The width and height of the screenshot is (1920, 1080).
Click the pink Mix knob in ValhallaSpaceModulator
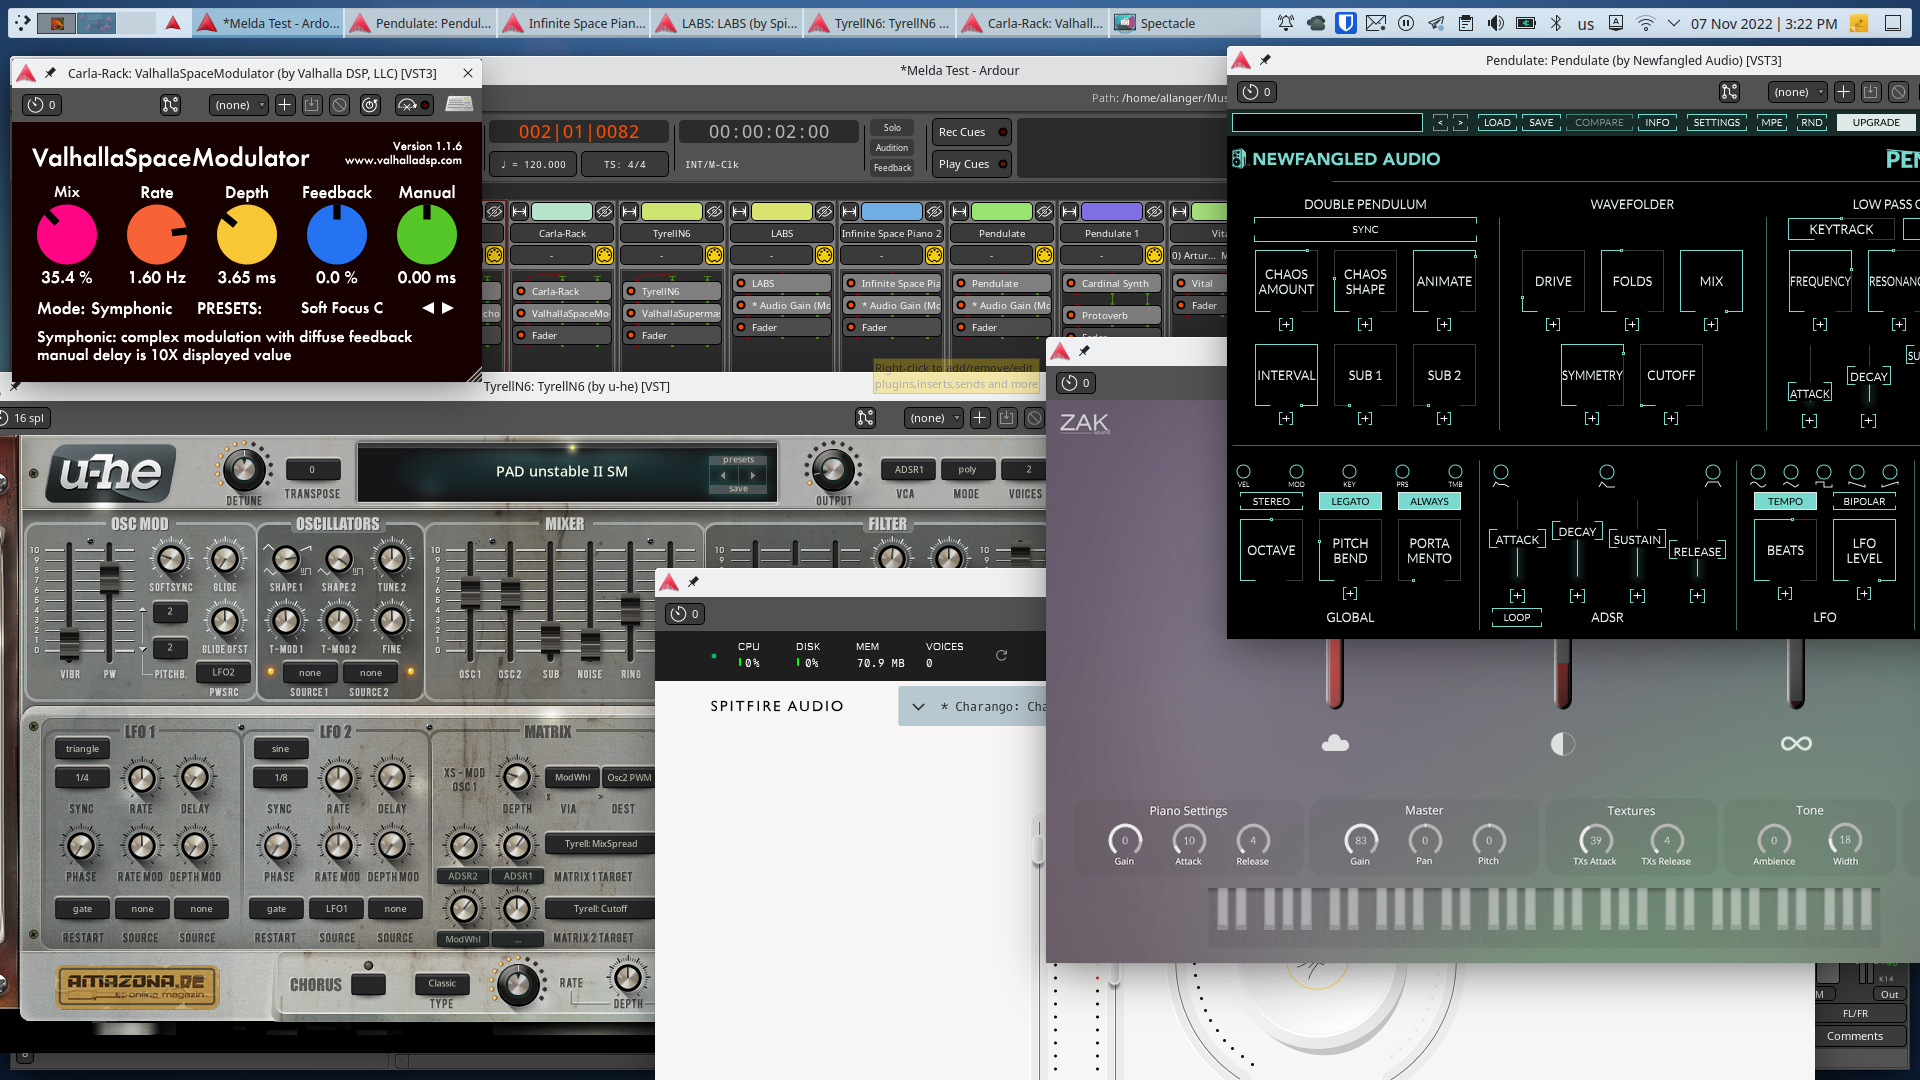(x=67, y=235)
